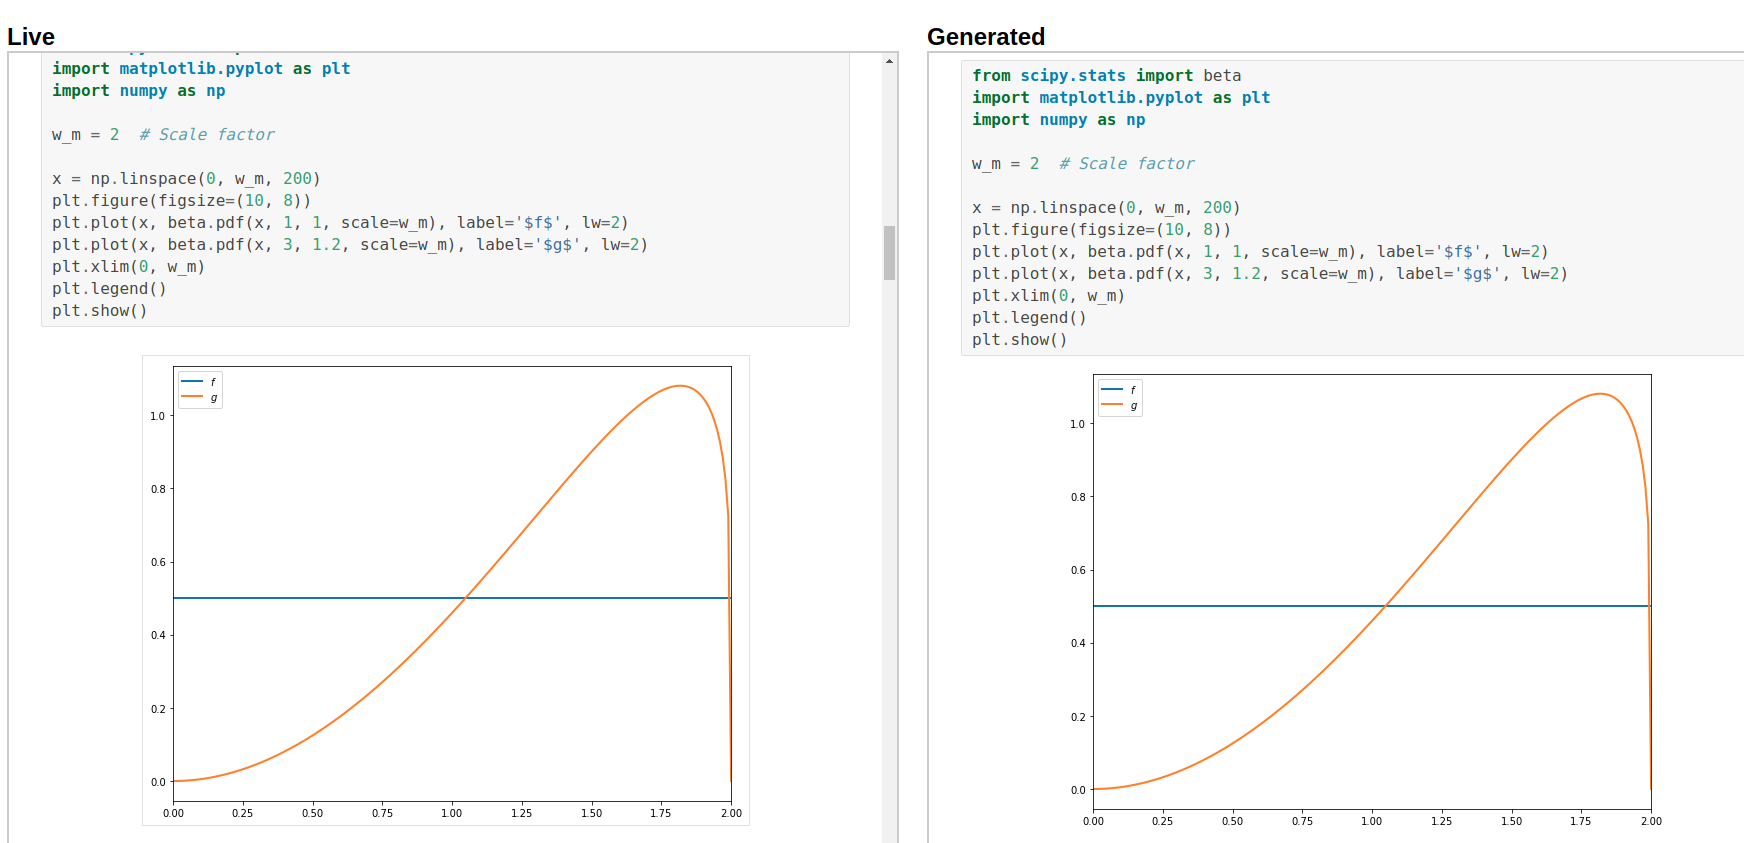Click "import numpy as np" in the Live panel
Screen dimensions: 1744x843
138,91
